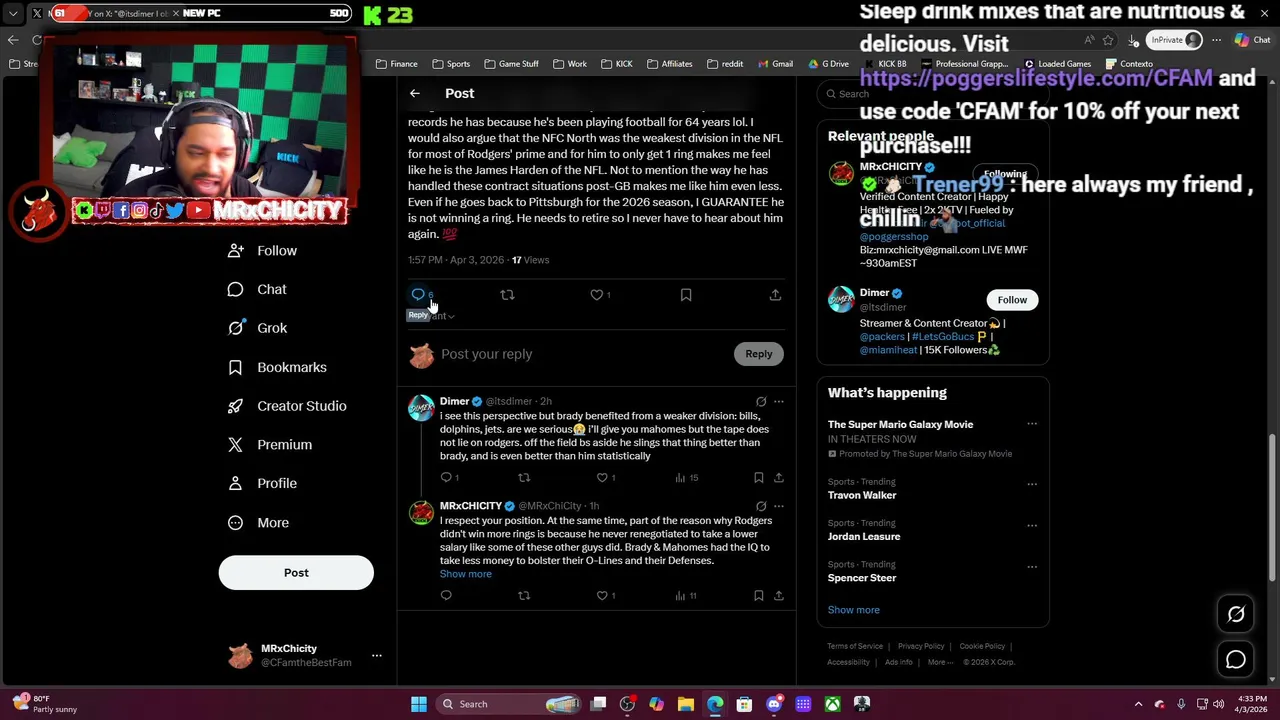1280x720 pixels.
Task: Reply to the main post via comment icon
Action: [418, 295]
